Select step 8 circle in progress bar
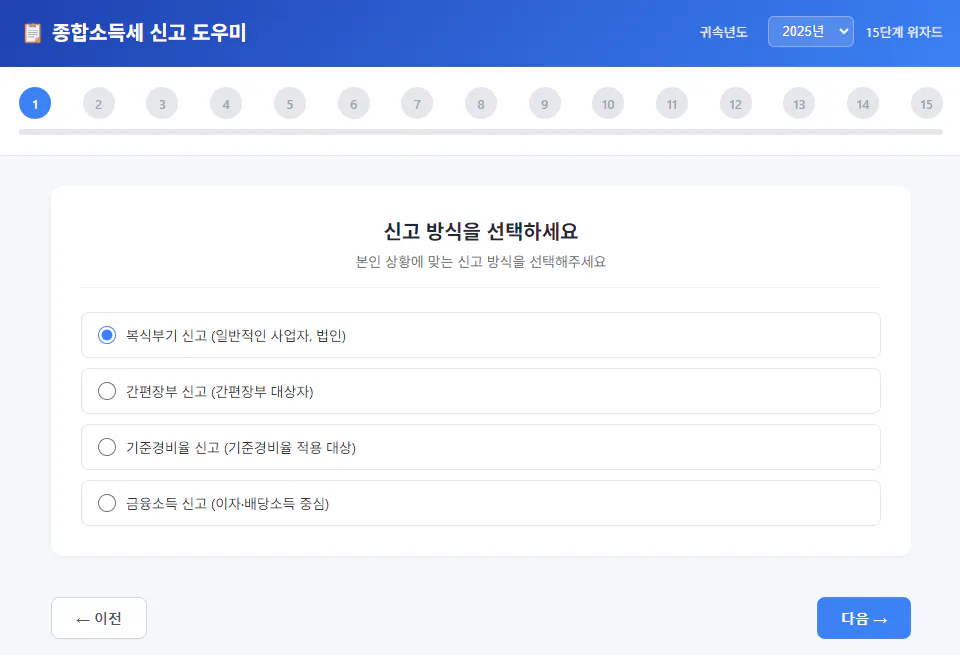Screen dimensions: 960x655 (481, 103)
